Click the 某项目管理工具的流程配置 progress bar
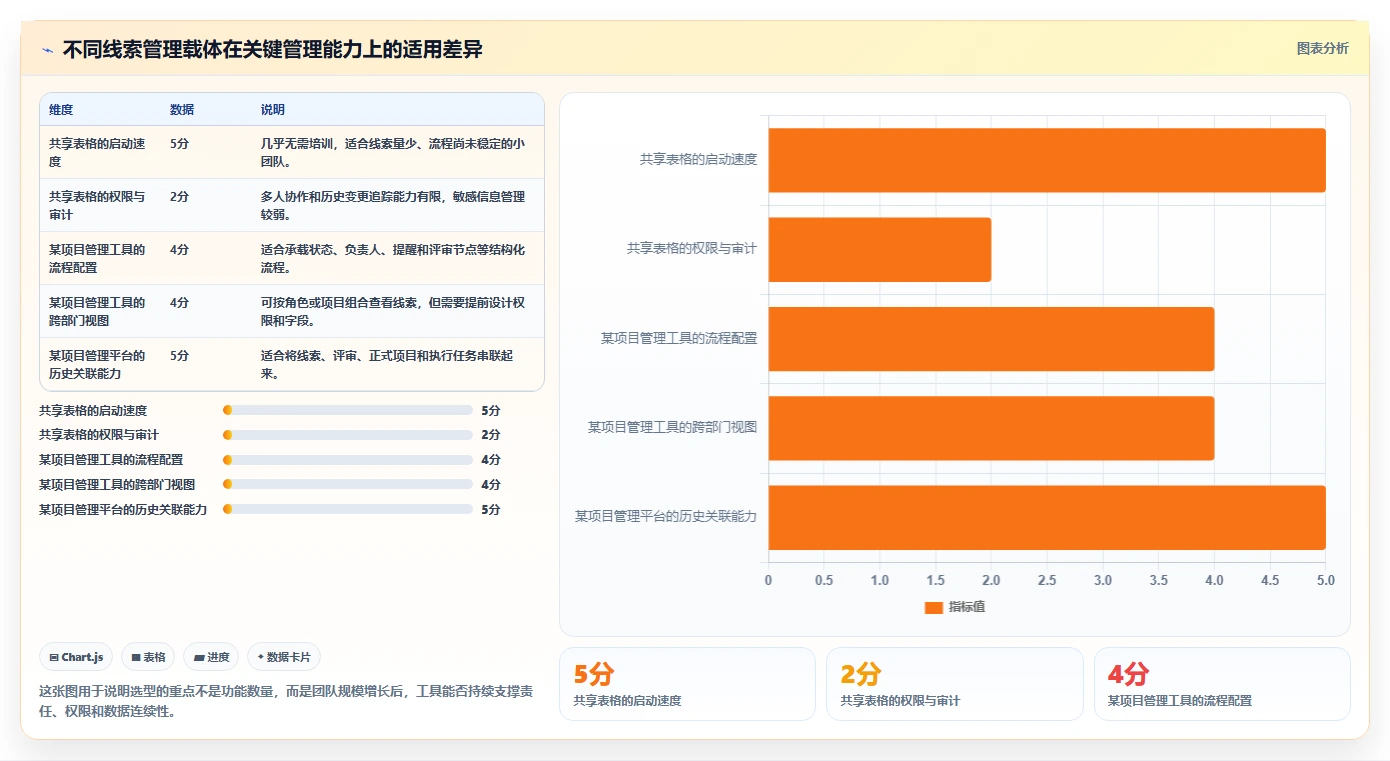The image size is (1390, 761). tap(348, 460)
